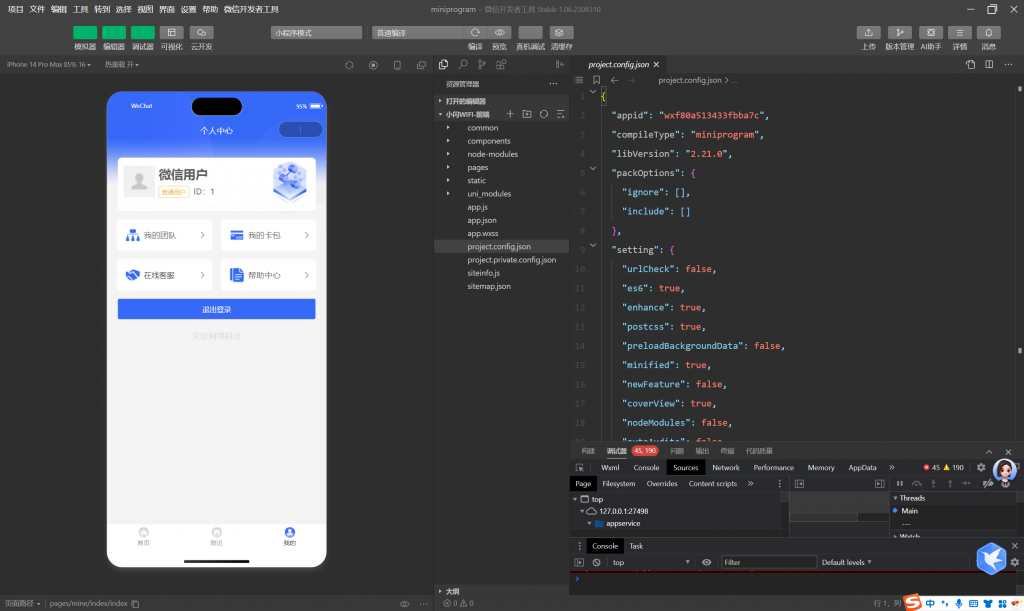
Task: Open version management (版本管理) icon
Action: (x=899, y=33)
